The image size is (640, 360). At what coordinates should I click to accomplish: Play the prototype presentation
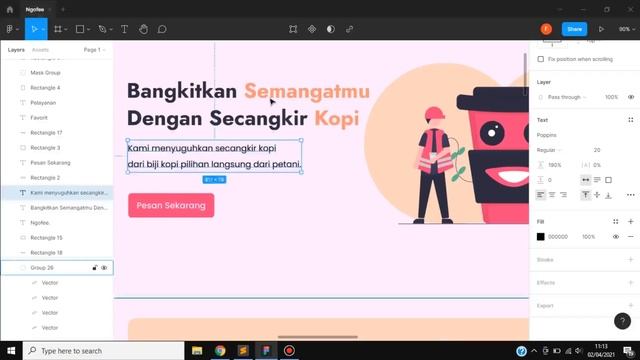point(601,29)
